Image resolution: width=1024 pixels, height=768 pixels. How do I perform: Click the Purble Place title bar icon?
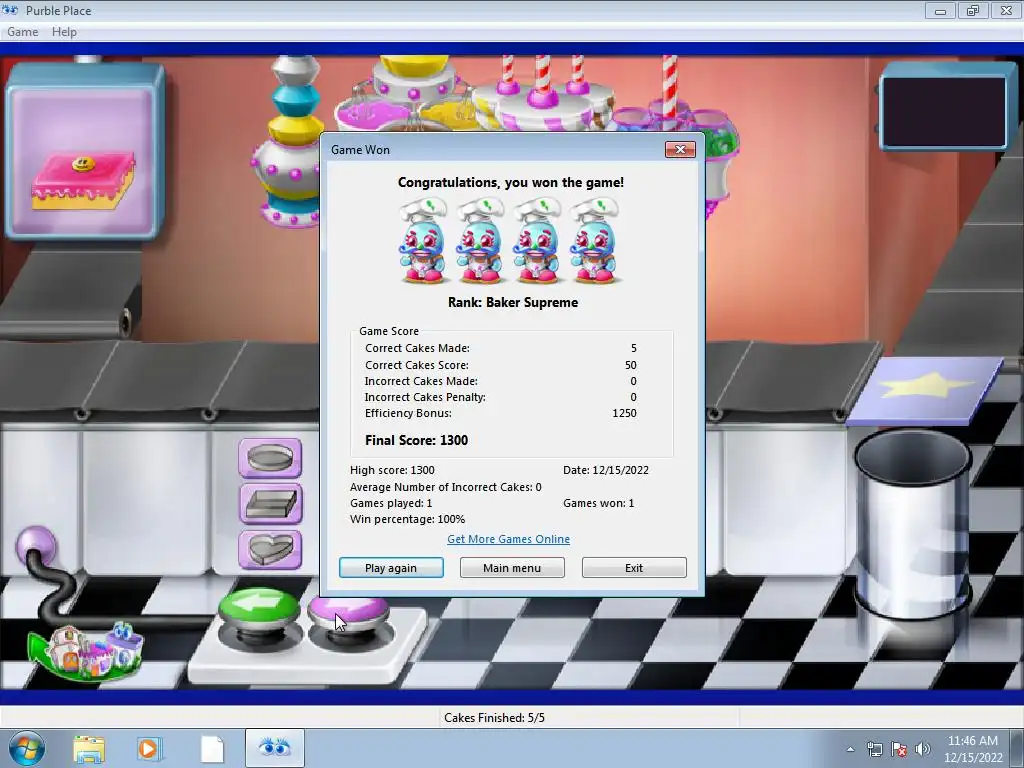click(x=10, y=10)
